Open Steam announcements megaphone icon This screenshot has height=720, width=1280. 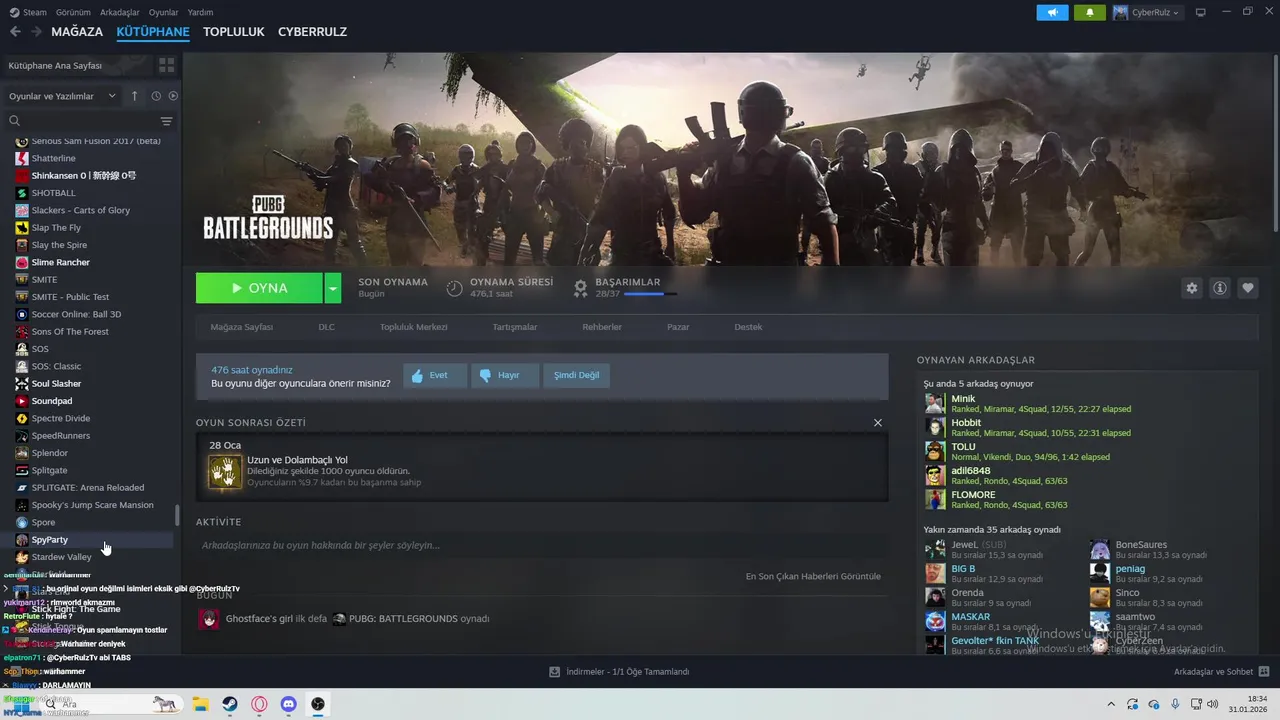(x=1052, y=12)
